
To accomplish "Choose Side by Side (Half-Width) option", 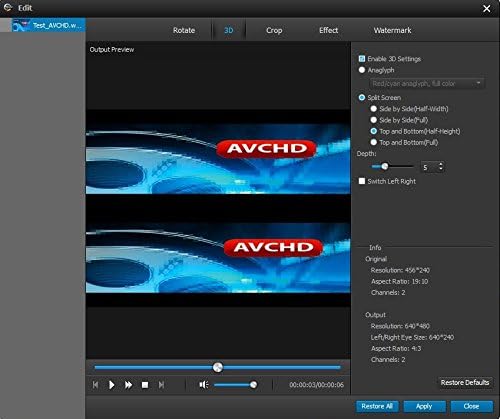I will coord(374,109).
